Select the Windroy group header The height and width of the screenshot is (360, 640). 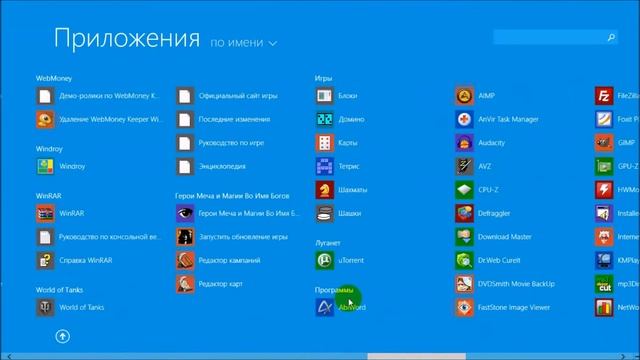point(49,149)
